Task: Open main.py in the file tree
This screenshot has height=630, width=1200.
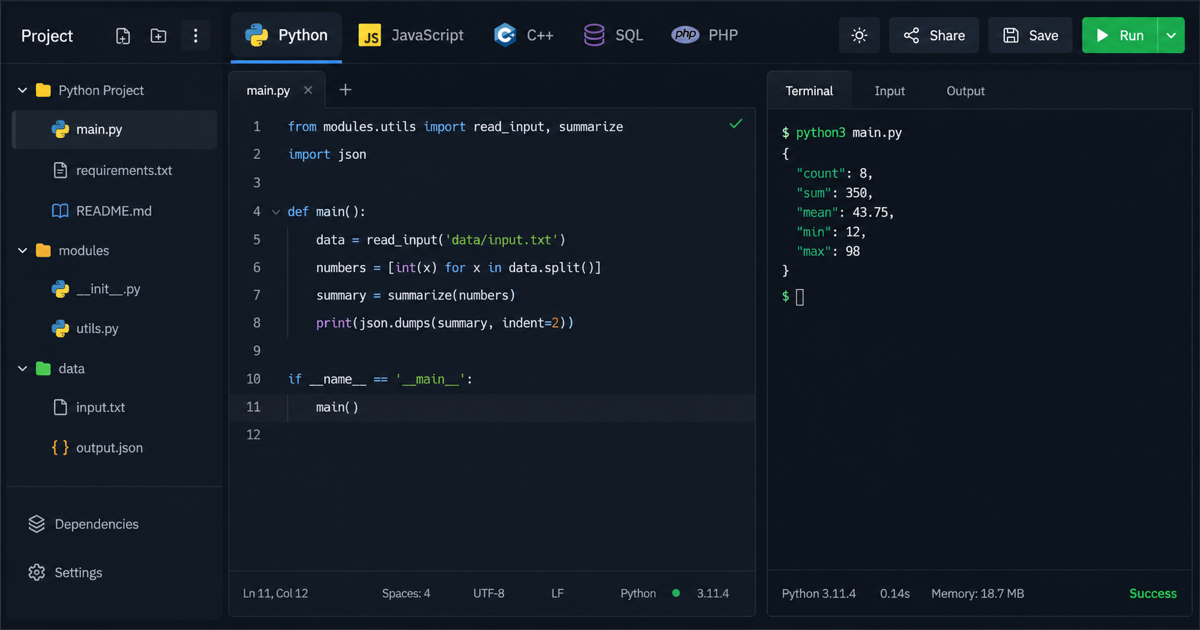Action: point(114,129)
